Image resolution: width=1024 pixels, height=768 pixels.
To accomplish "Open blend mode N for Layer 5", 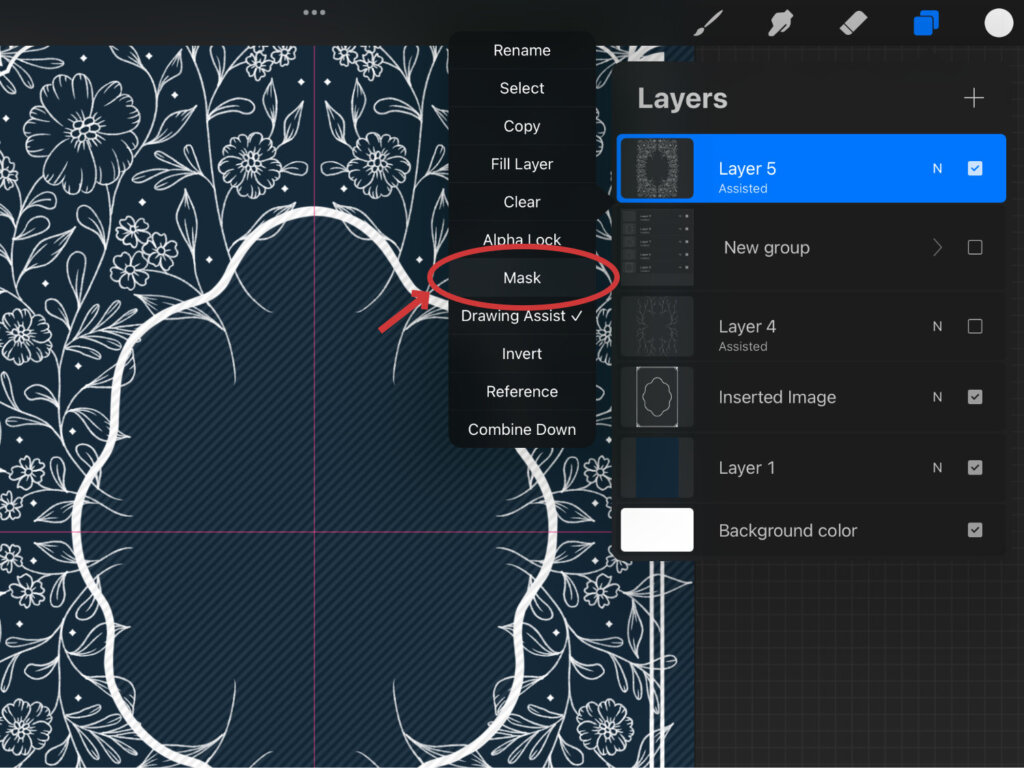I will tap(937, 169).
